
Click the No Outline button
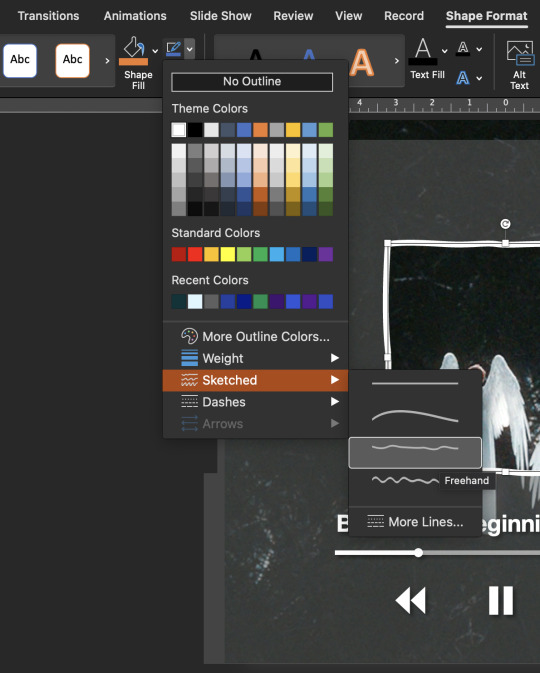pyautogui.click(x=252, y=82)
